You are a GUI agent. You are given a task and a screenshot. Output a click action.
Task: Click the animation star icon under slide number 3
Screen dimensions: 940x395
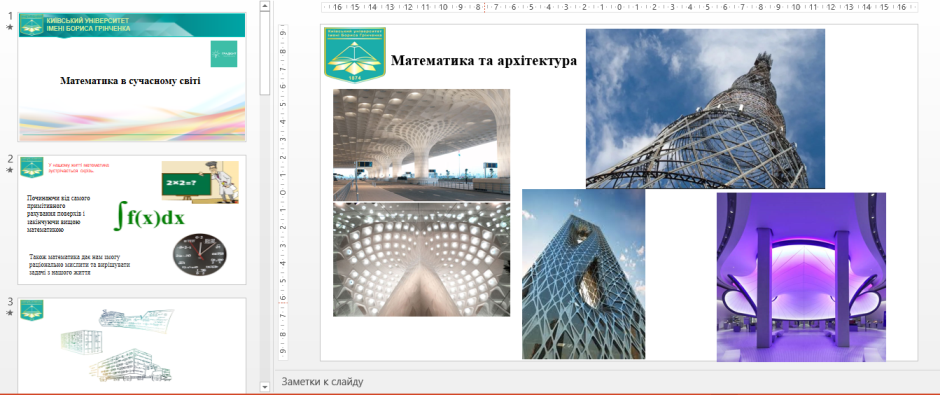pos(10,313)
